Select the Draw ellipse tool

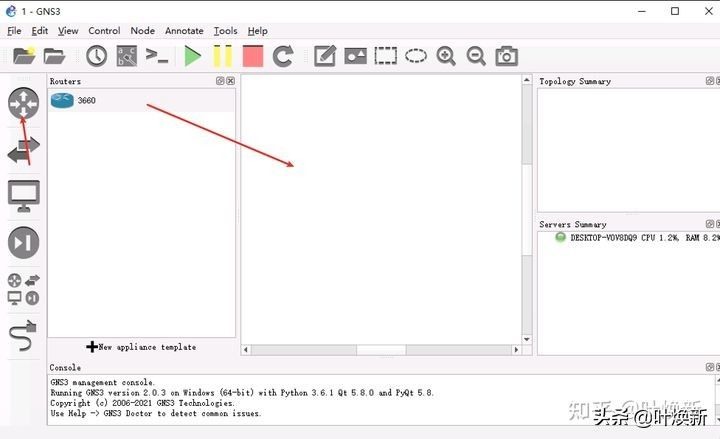[416, 56]
